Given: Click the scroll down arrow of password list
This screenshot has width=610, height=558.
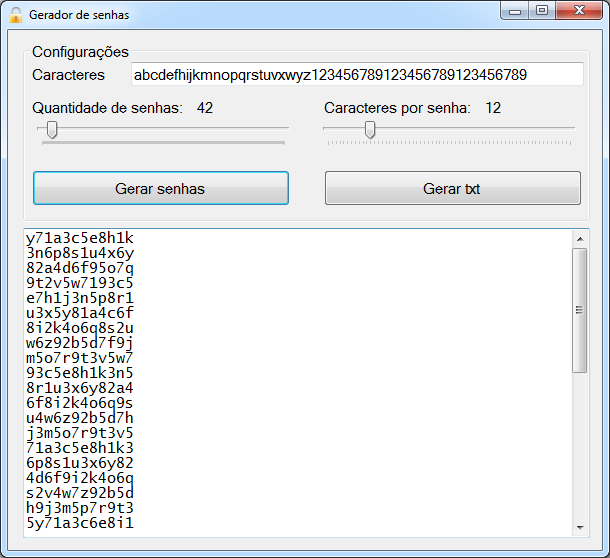Looking at the screenshot, I should (580, 528).
